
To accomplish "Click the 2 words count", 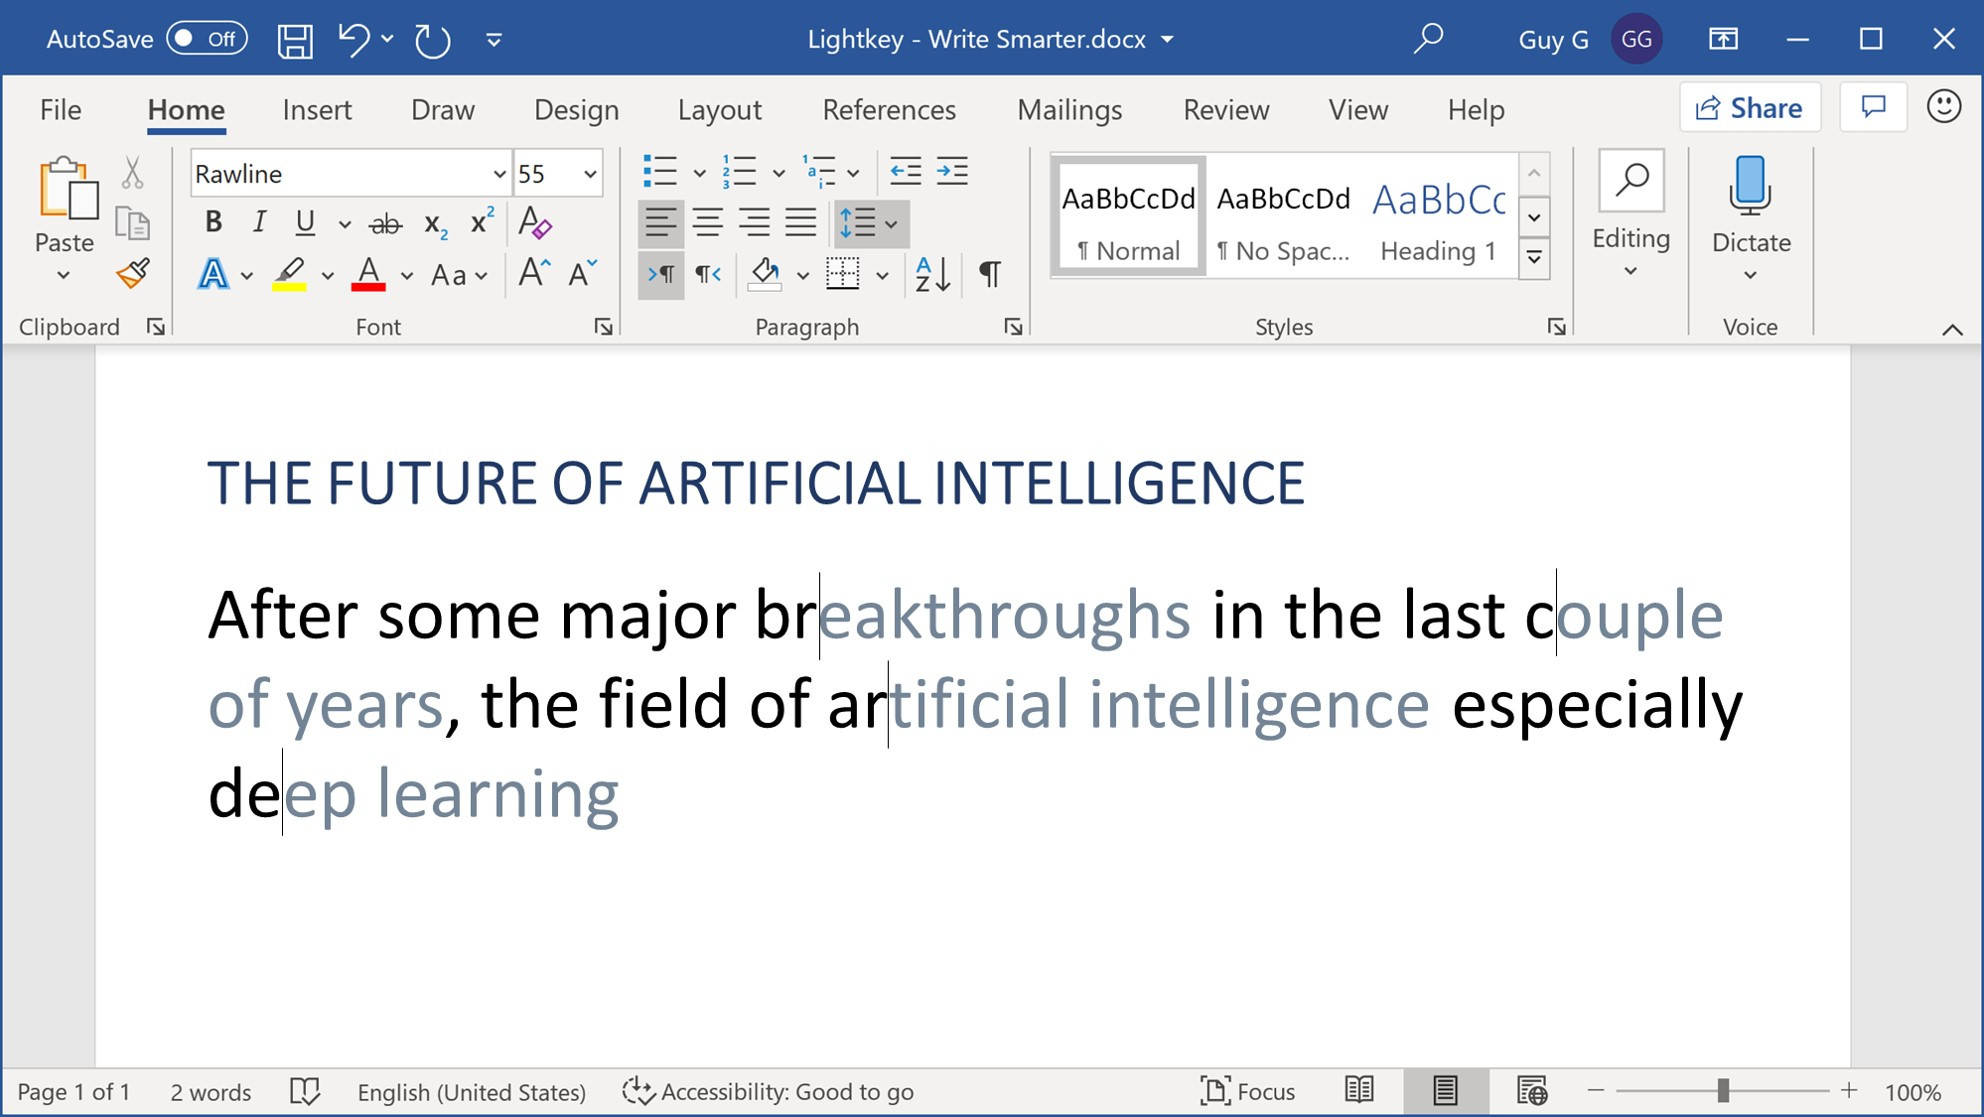I will tap(210, 1092).
